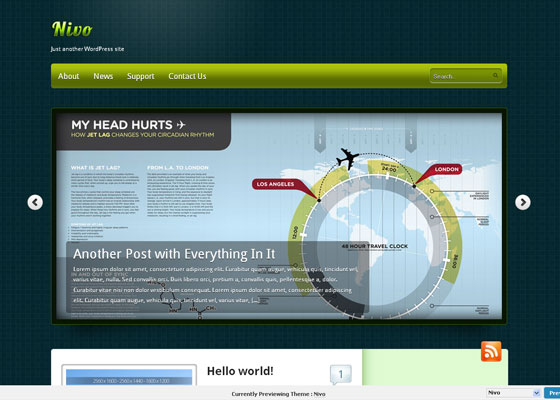Click the jet lag slider image
This screenshot has height=400, width=560.
click(x=279, y=216)
